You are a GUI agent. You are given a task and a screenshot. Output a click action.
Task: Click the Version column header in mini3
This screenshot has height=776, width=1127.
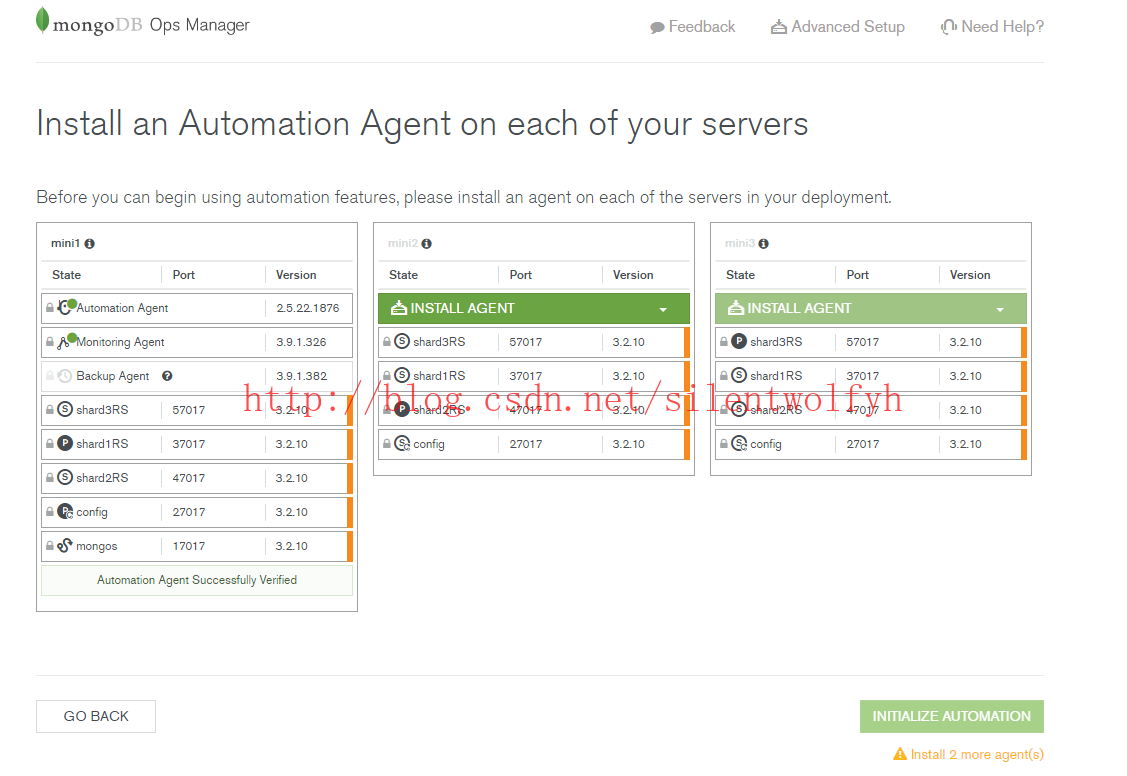pos(970,275)
